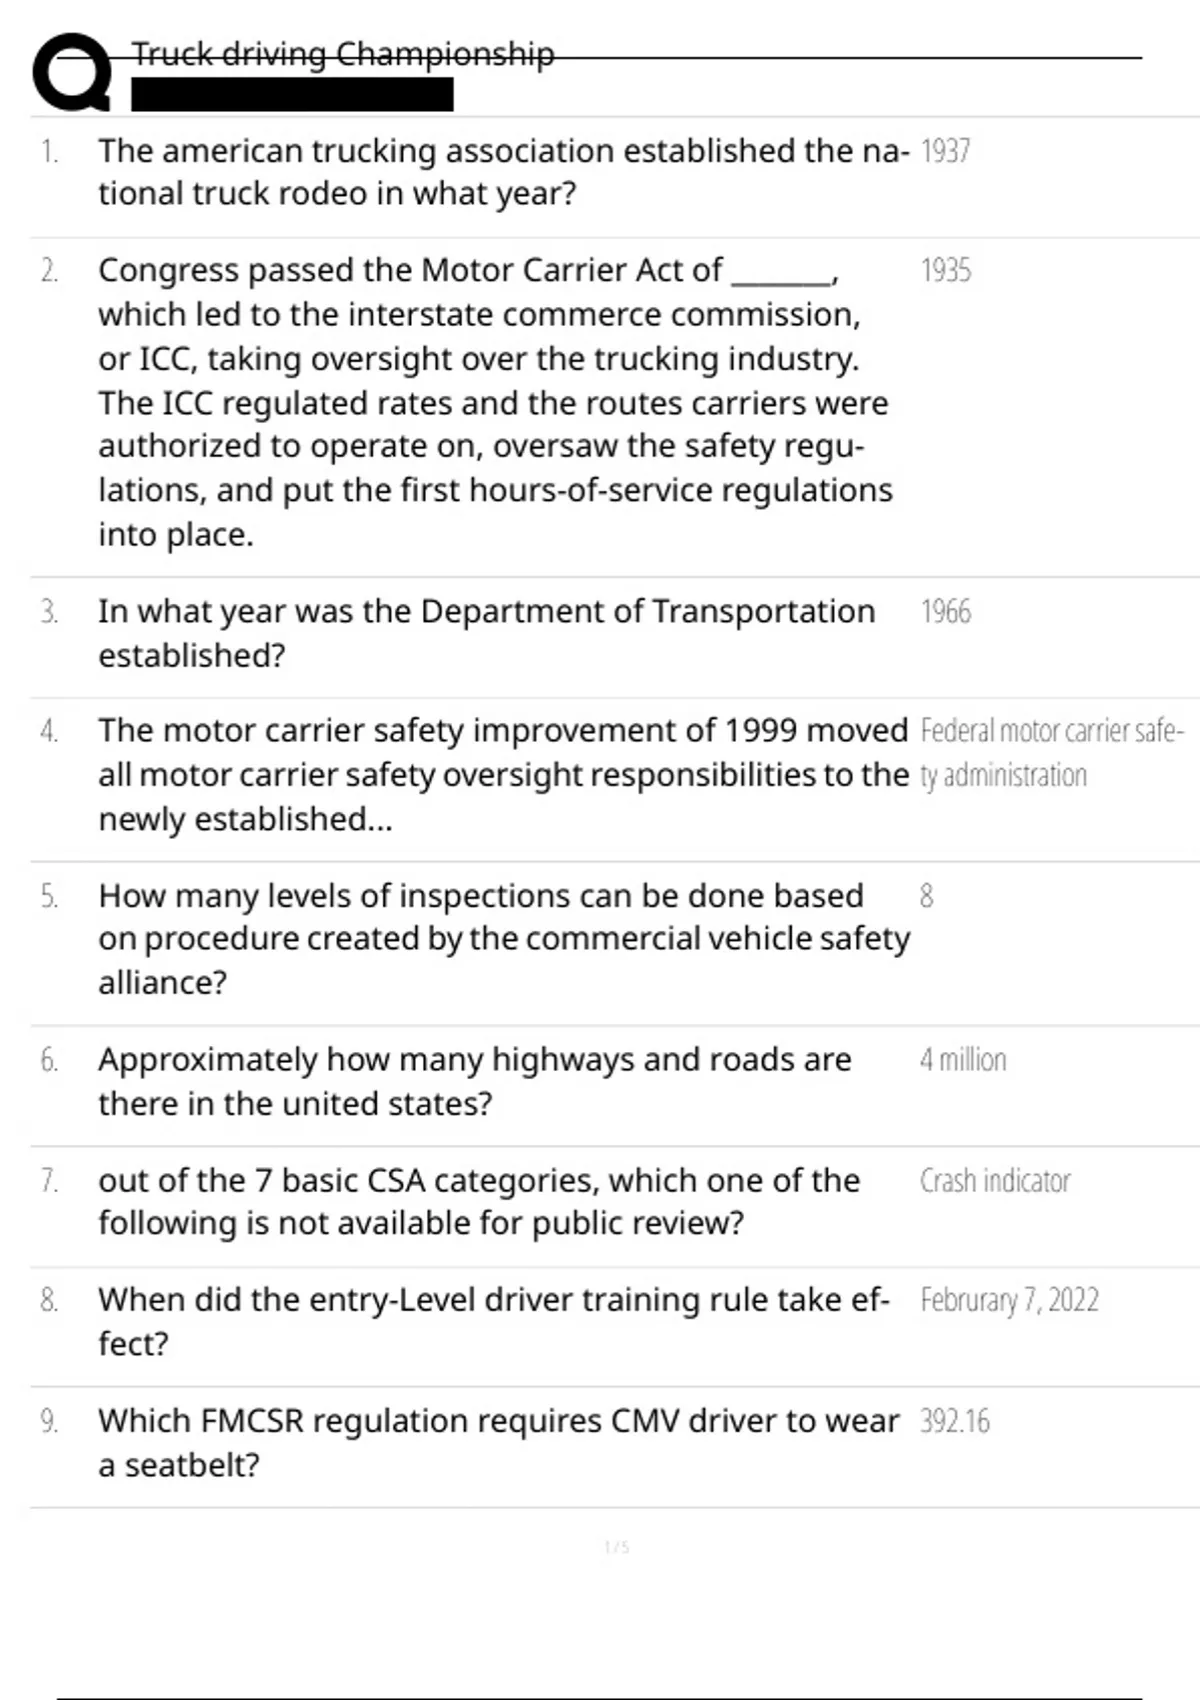Click the entry-Level driver training rule question
This screenshot has width=1200, height=1700.
493,1321
